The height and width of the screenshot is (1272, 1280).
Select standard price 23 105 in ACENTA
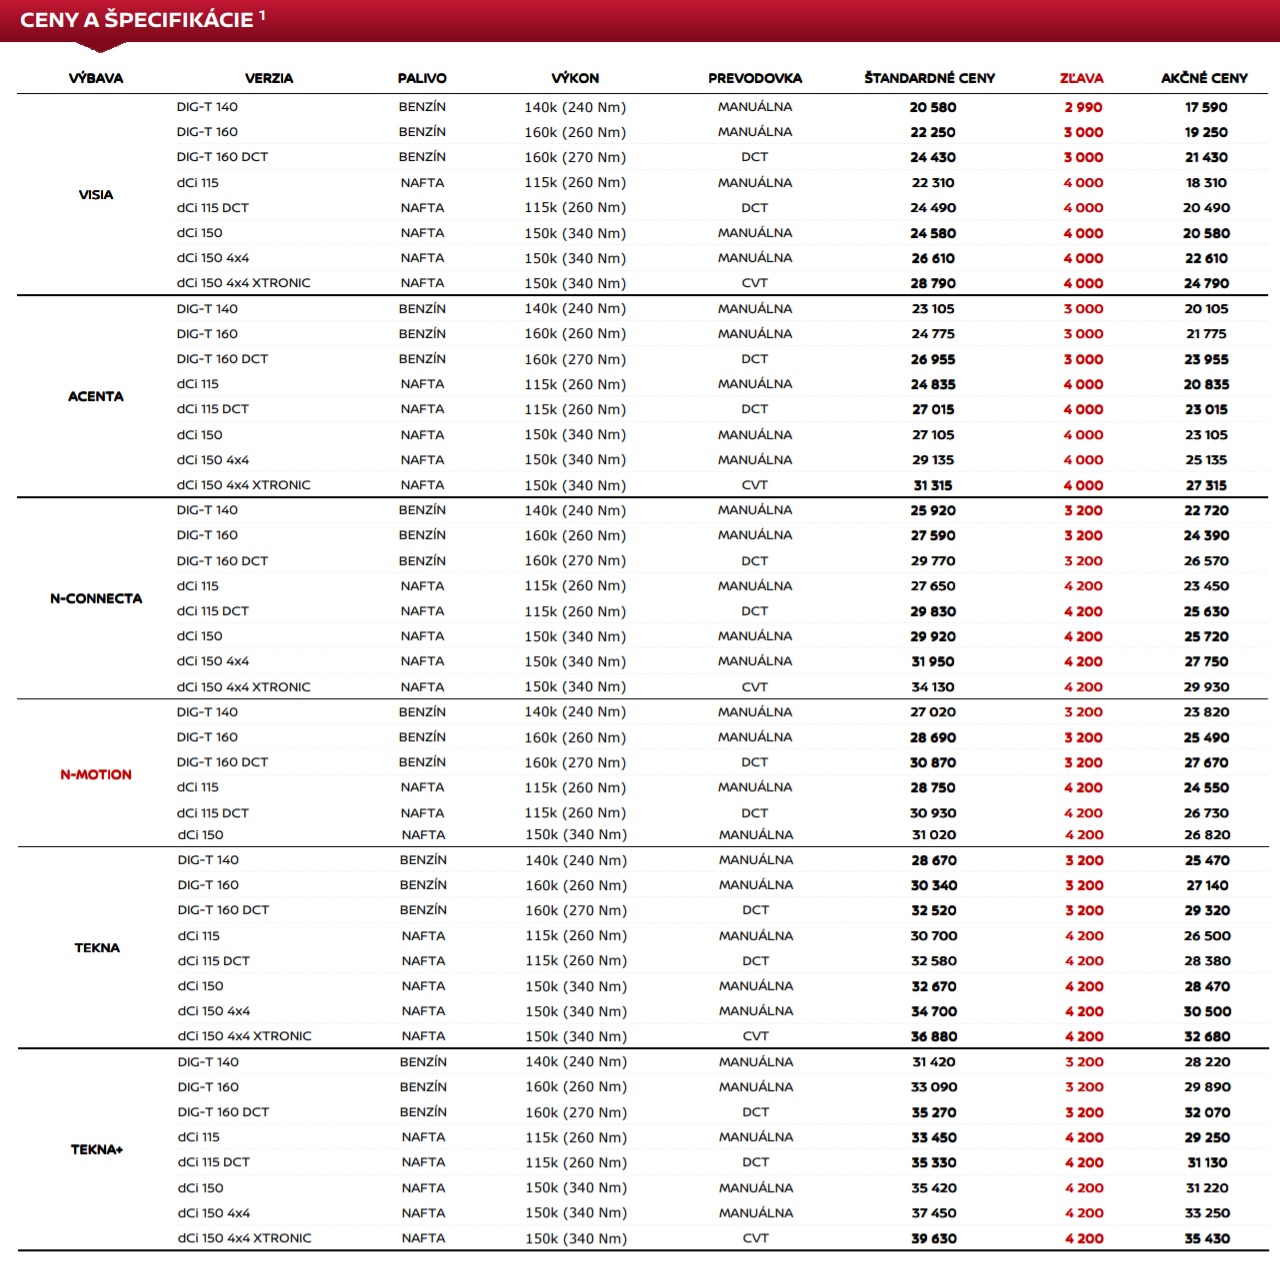click(x=933, y=309)
